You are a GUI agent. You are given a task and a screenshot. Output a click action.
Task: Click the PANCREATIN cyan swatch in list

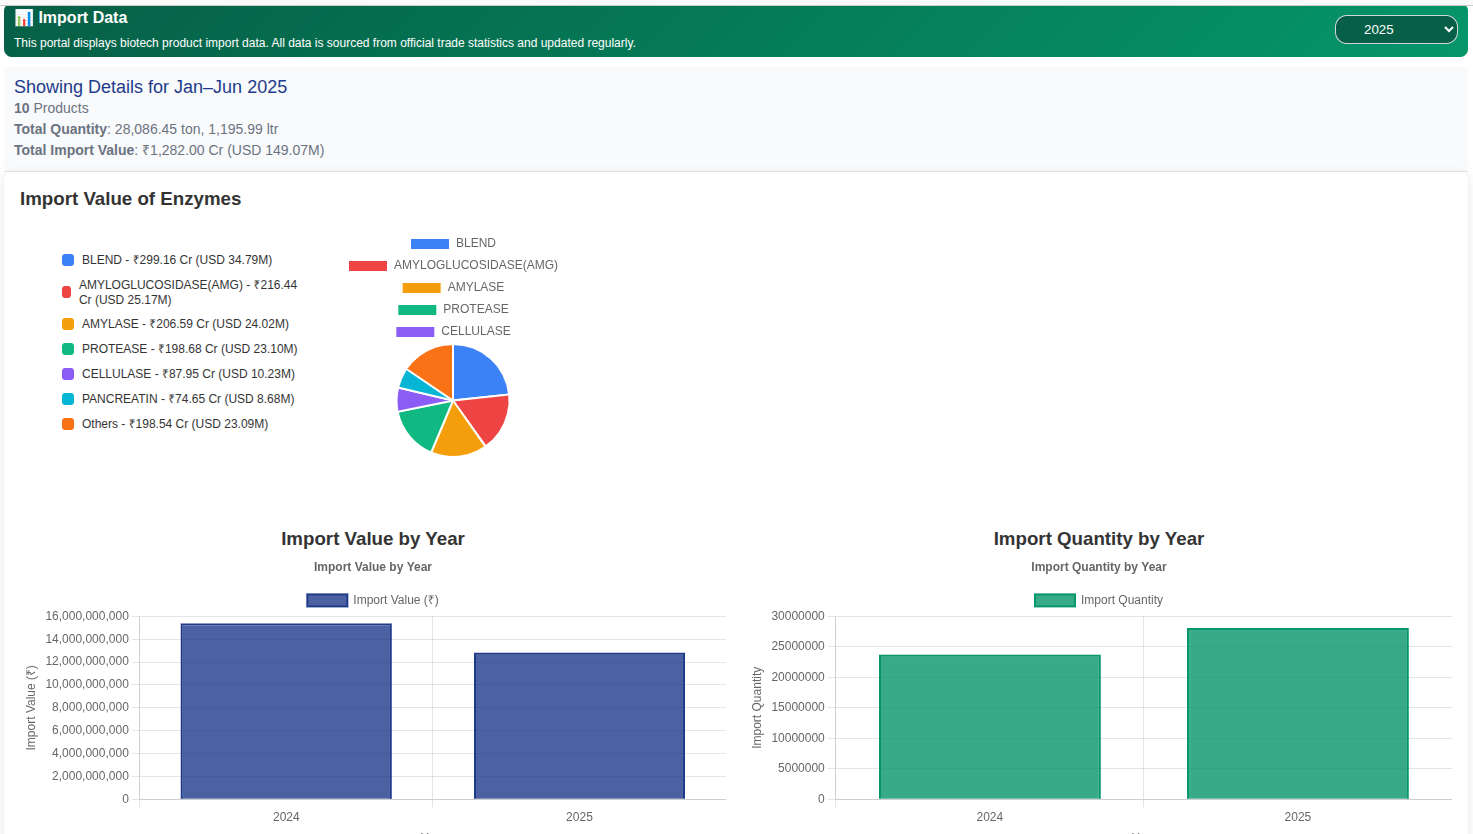click(x=68, y=399)
